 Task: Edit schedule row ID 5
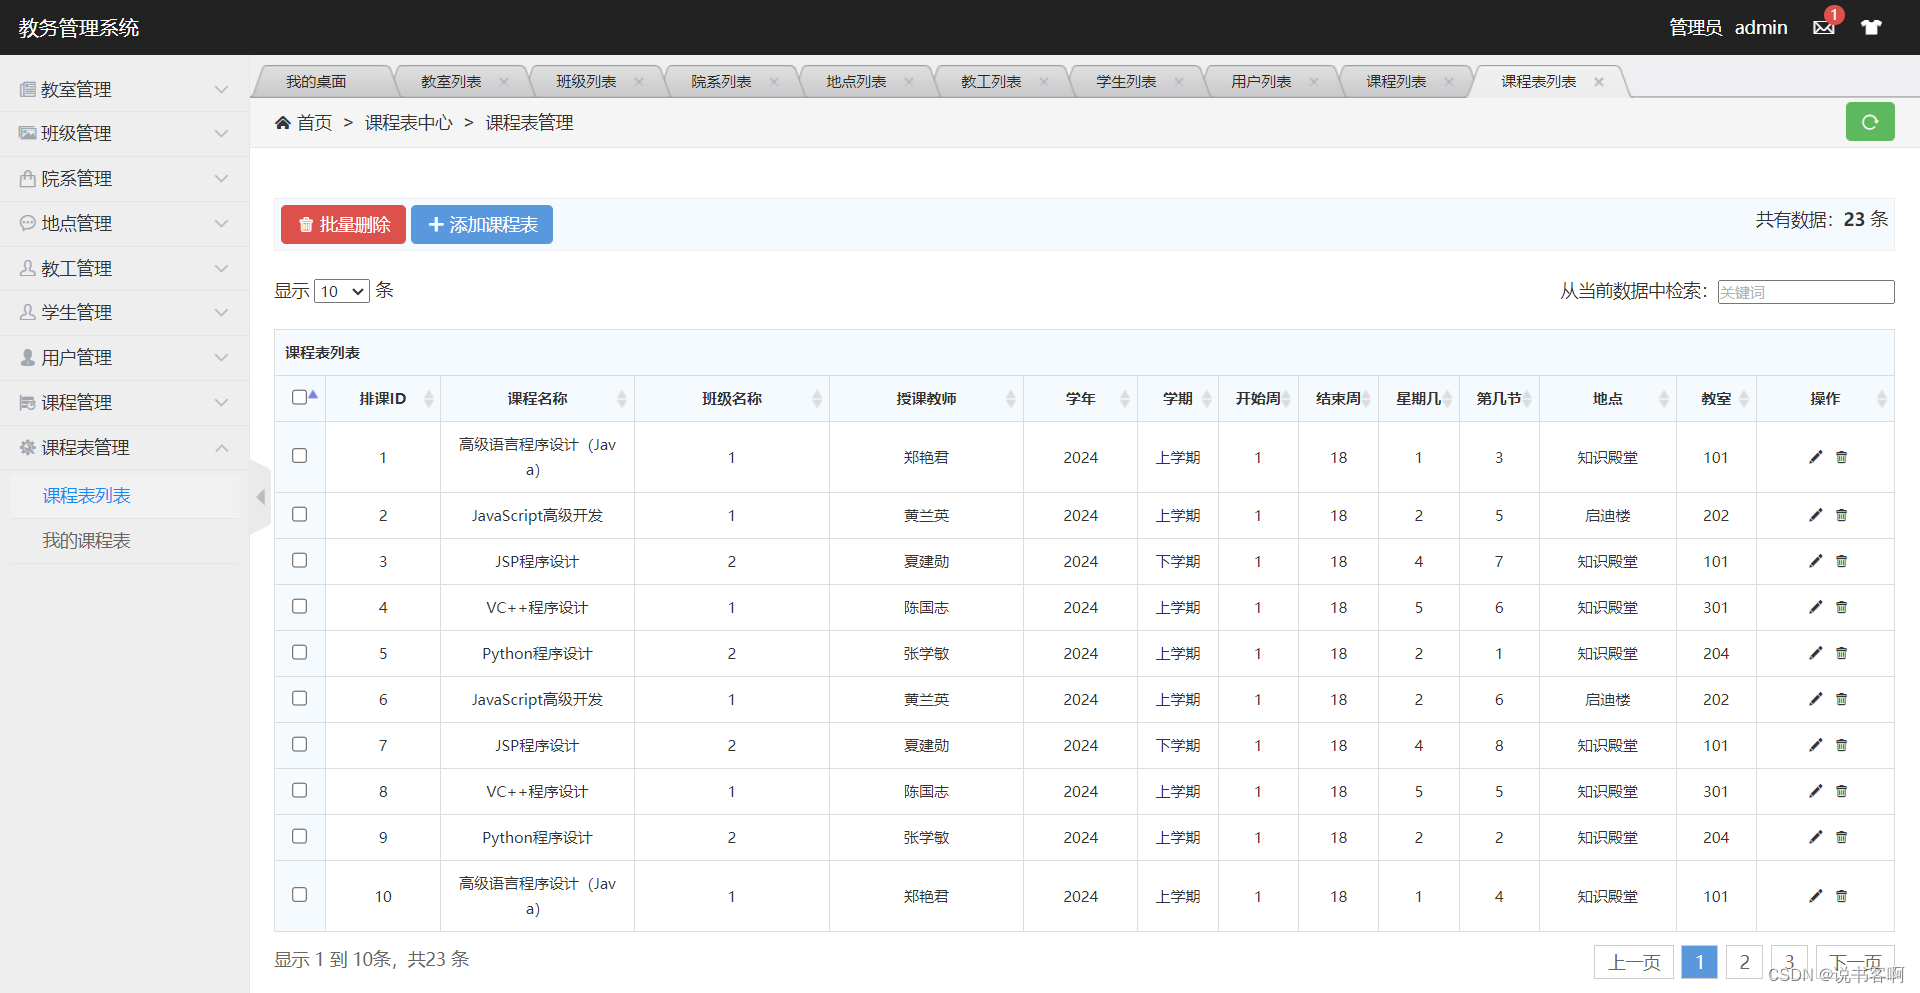[1816, 653]
